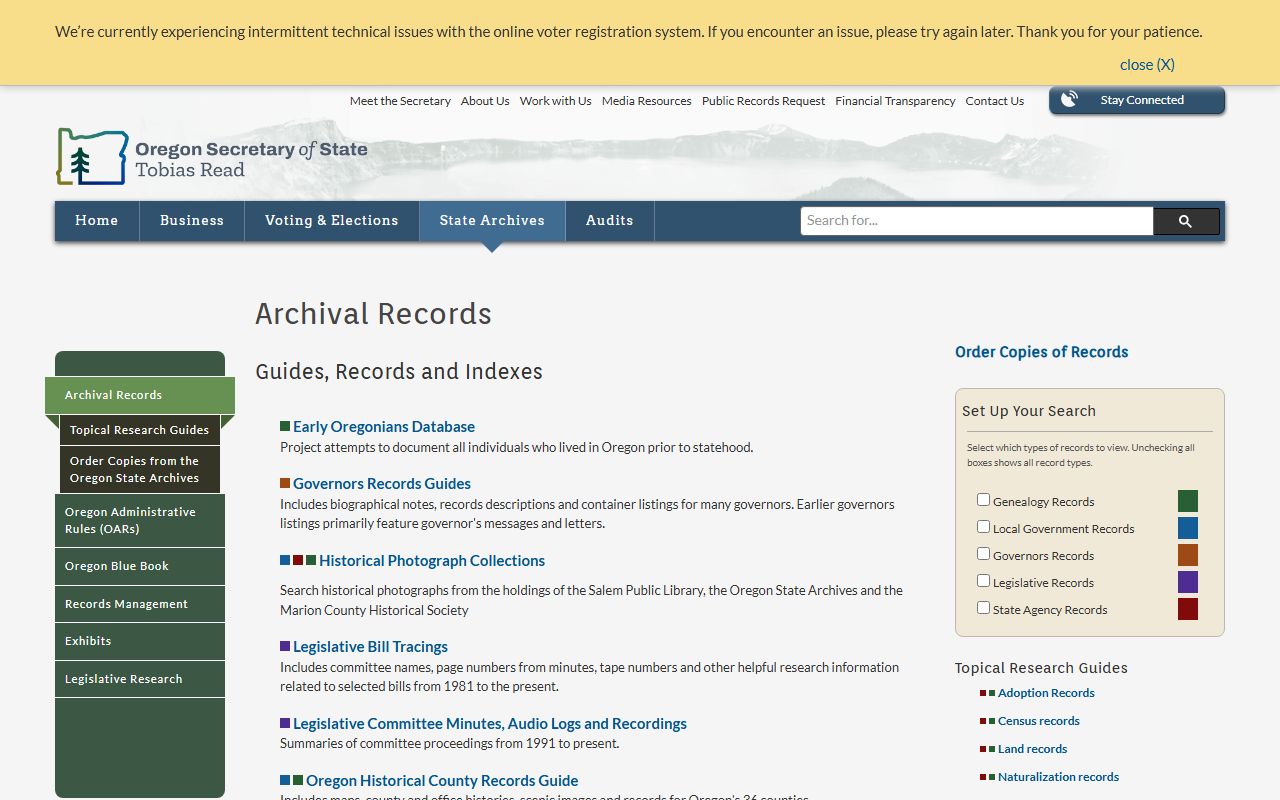Image resolution: width=1280 pixels, height=800 pixels.
Task: Click Order Copies of Records link
Action: point(1041,352)
